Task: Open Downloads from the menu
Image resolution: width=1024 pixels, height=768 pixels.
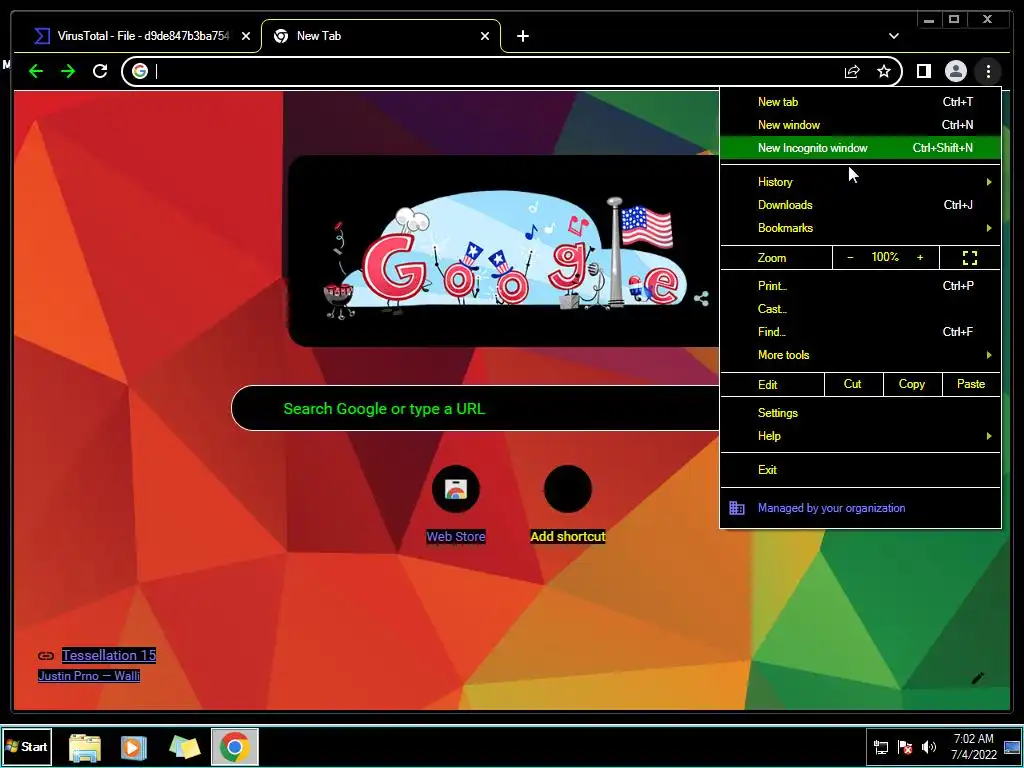Action: [860, 205]
